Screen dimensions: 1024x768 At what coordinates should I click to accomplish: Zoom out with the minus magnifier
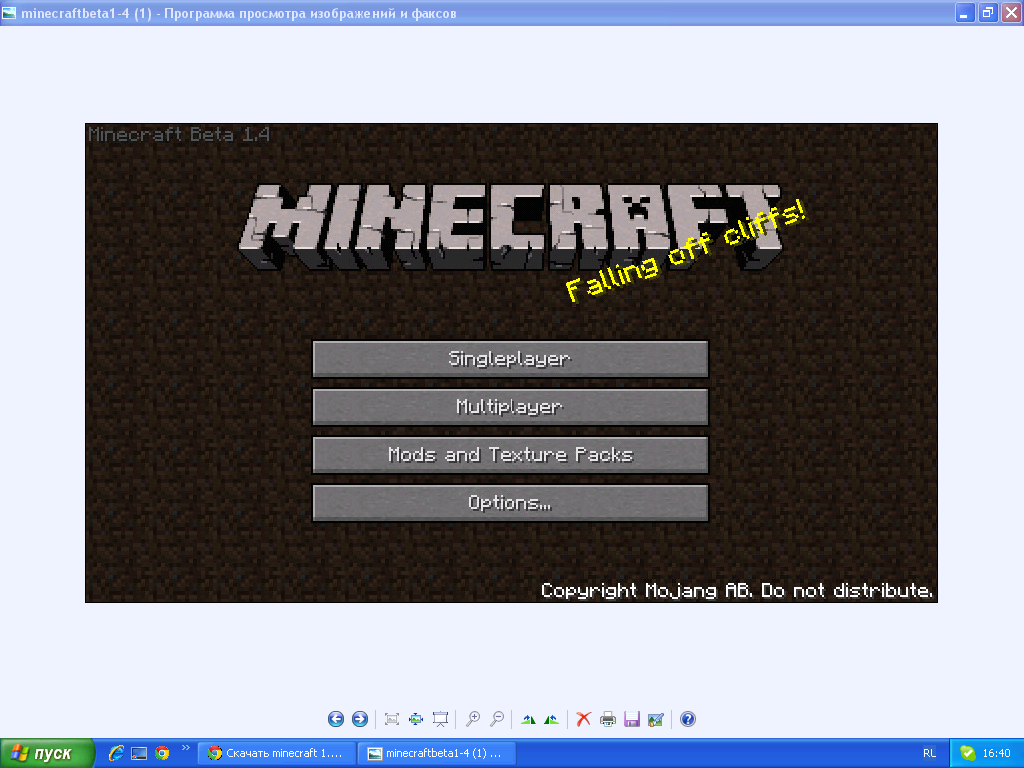tap(497, 719)
